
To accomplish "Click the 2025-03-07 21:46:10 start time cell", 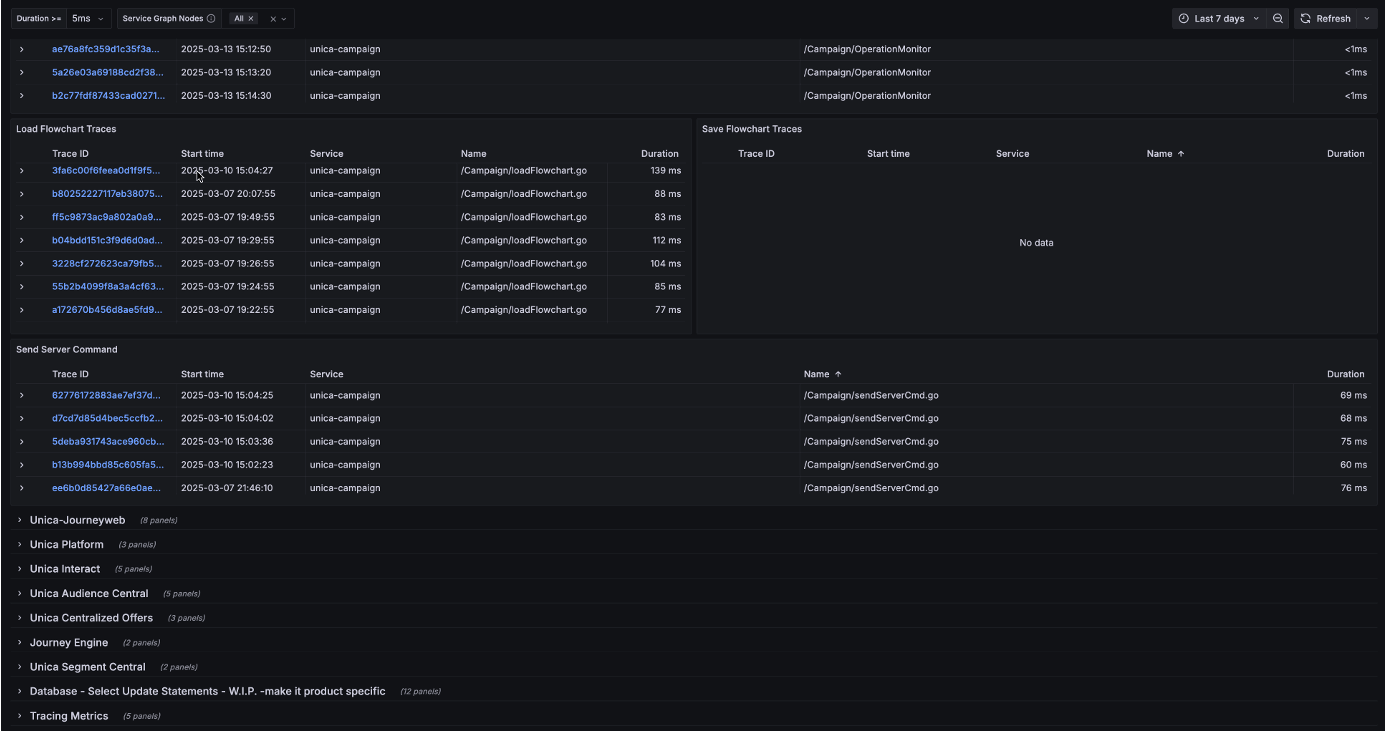I will (227, 488).
